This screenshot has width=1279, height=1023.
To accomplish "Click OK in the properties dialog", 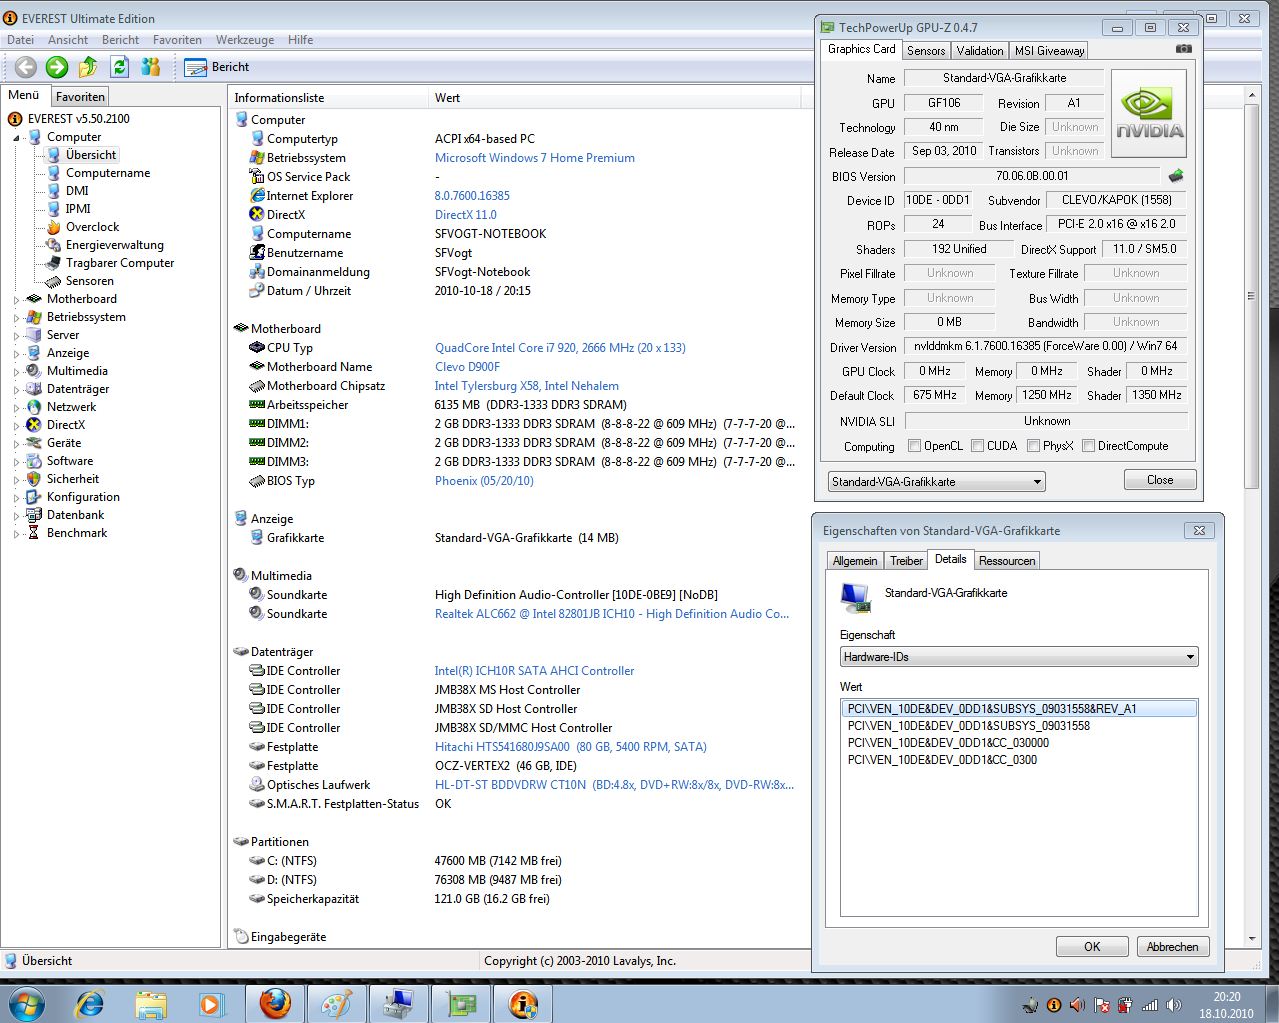I will click(x=1092, y=947).
